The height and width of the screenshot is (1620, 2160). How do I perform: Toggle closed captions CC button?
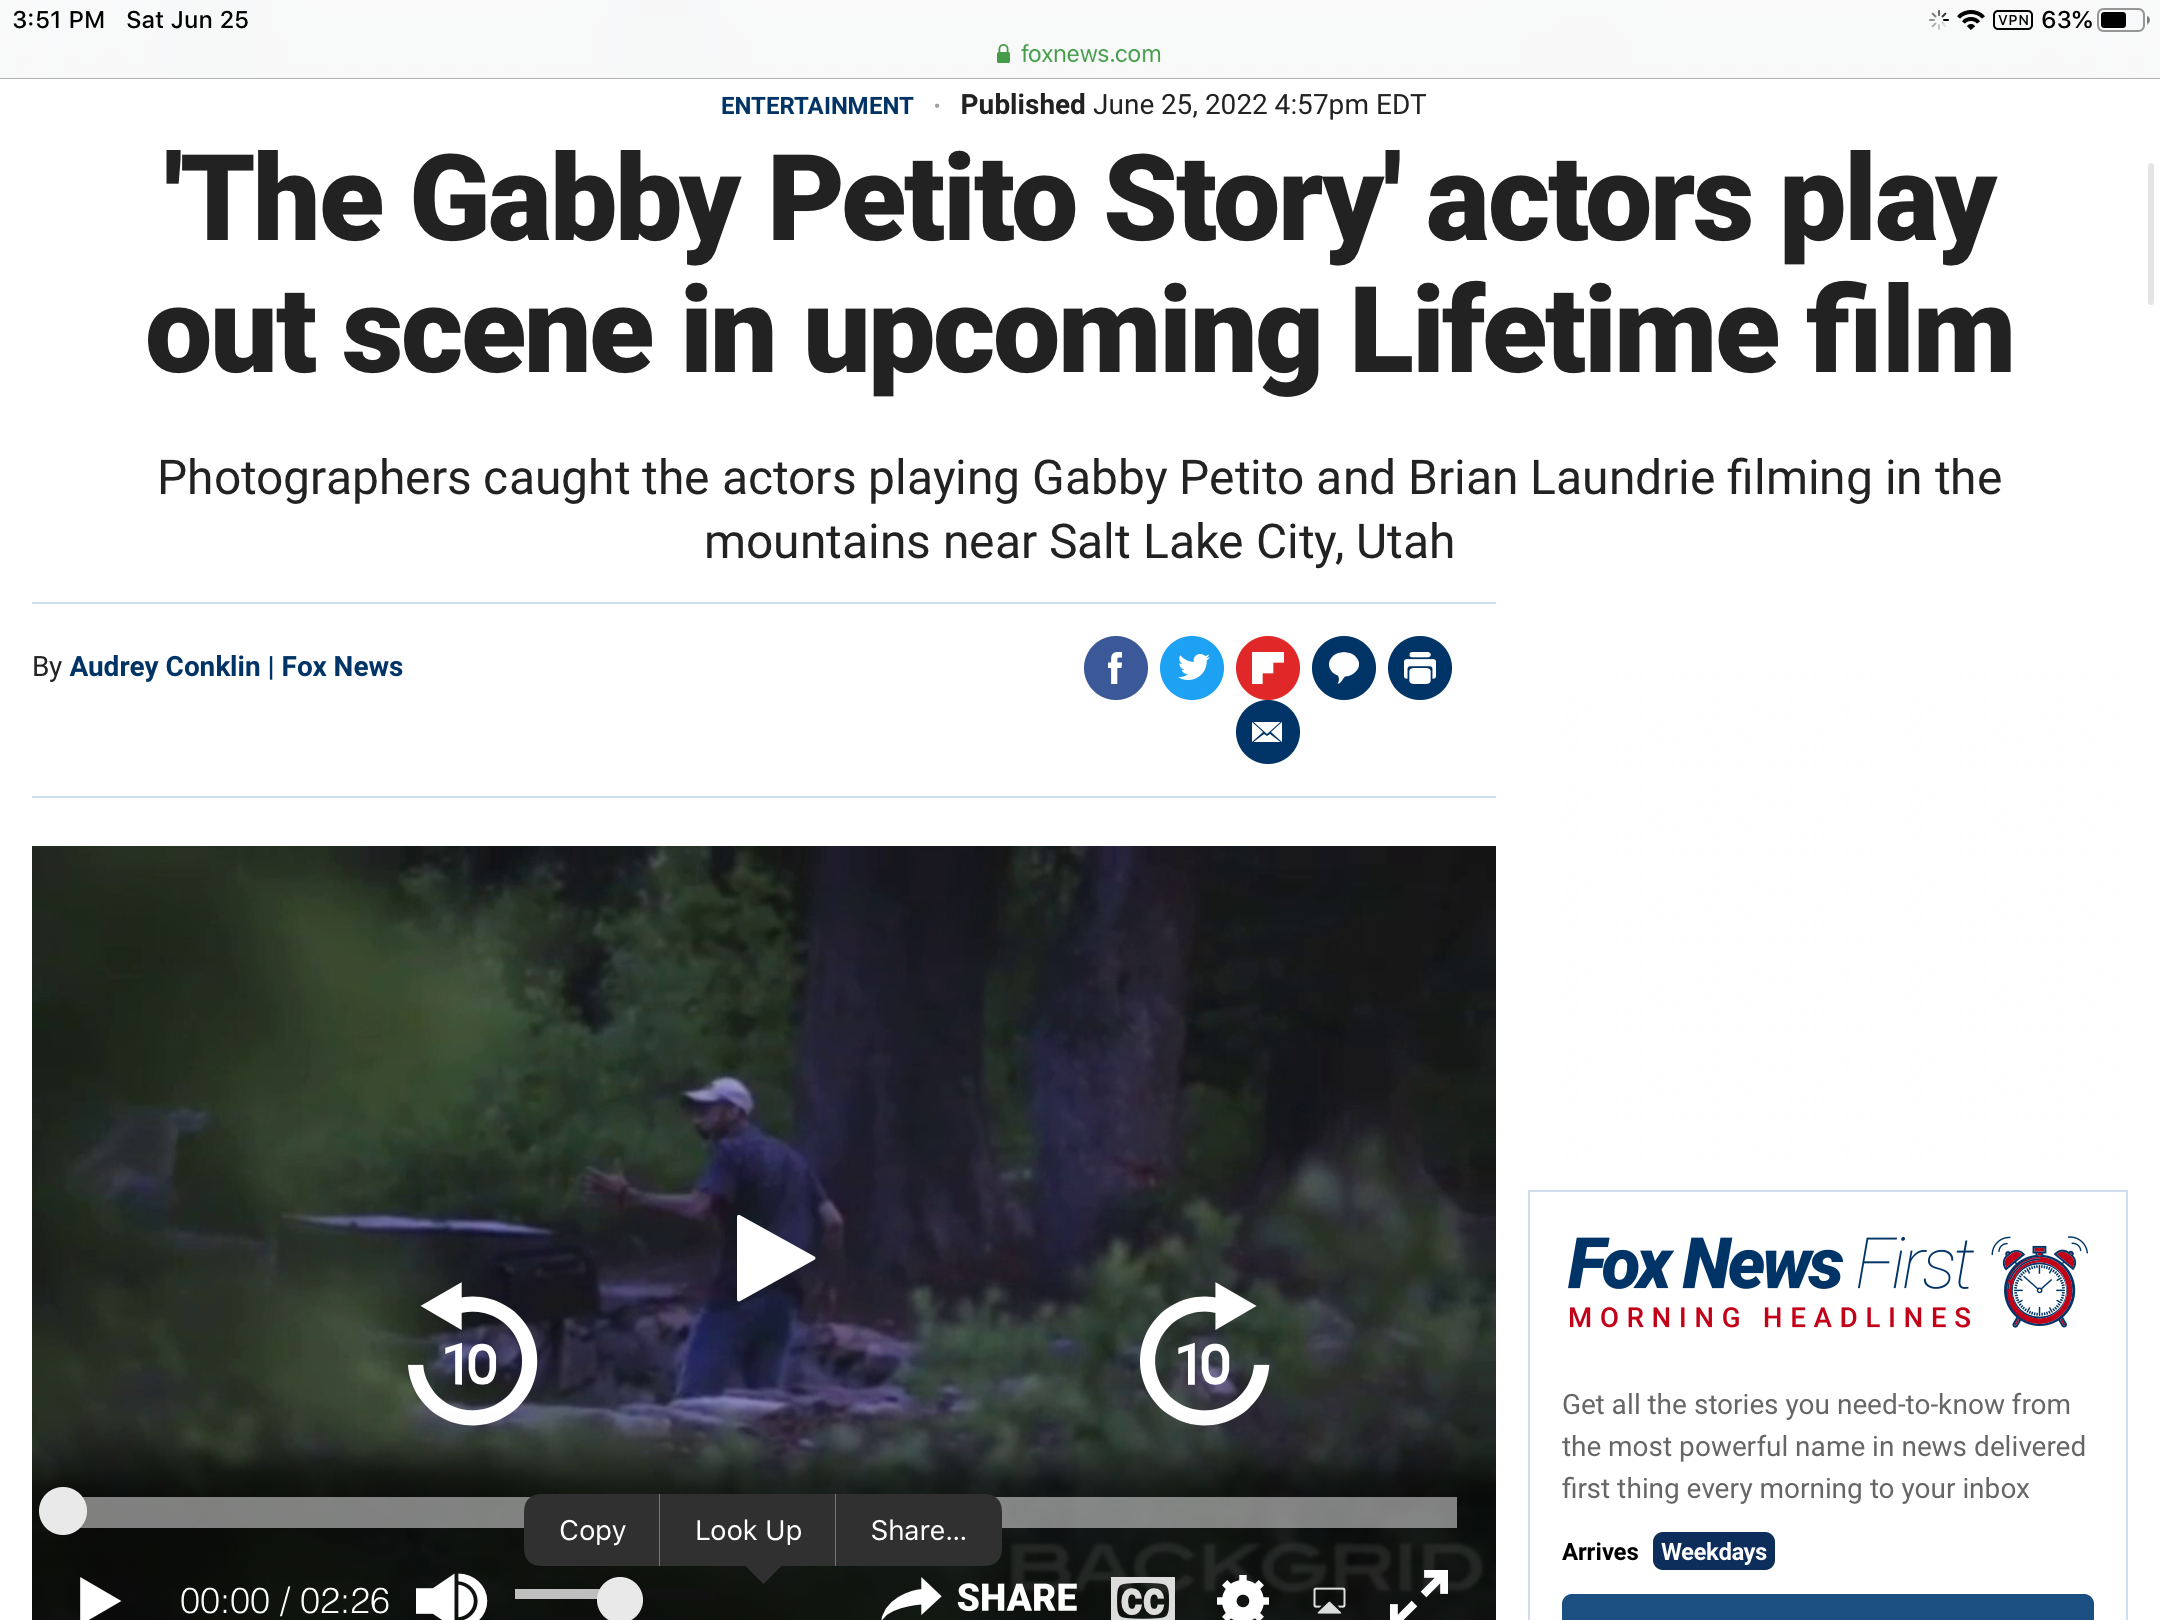[x=1143, y=1600]
